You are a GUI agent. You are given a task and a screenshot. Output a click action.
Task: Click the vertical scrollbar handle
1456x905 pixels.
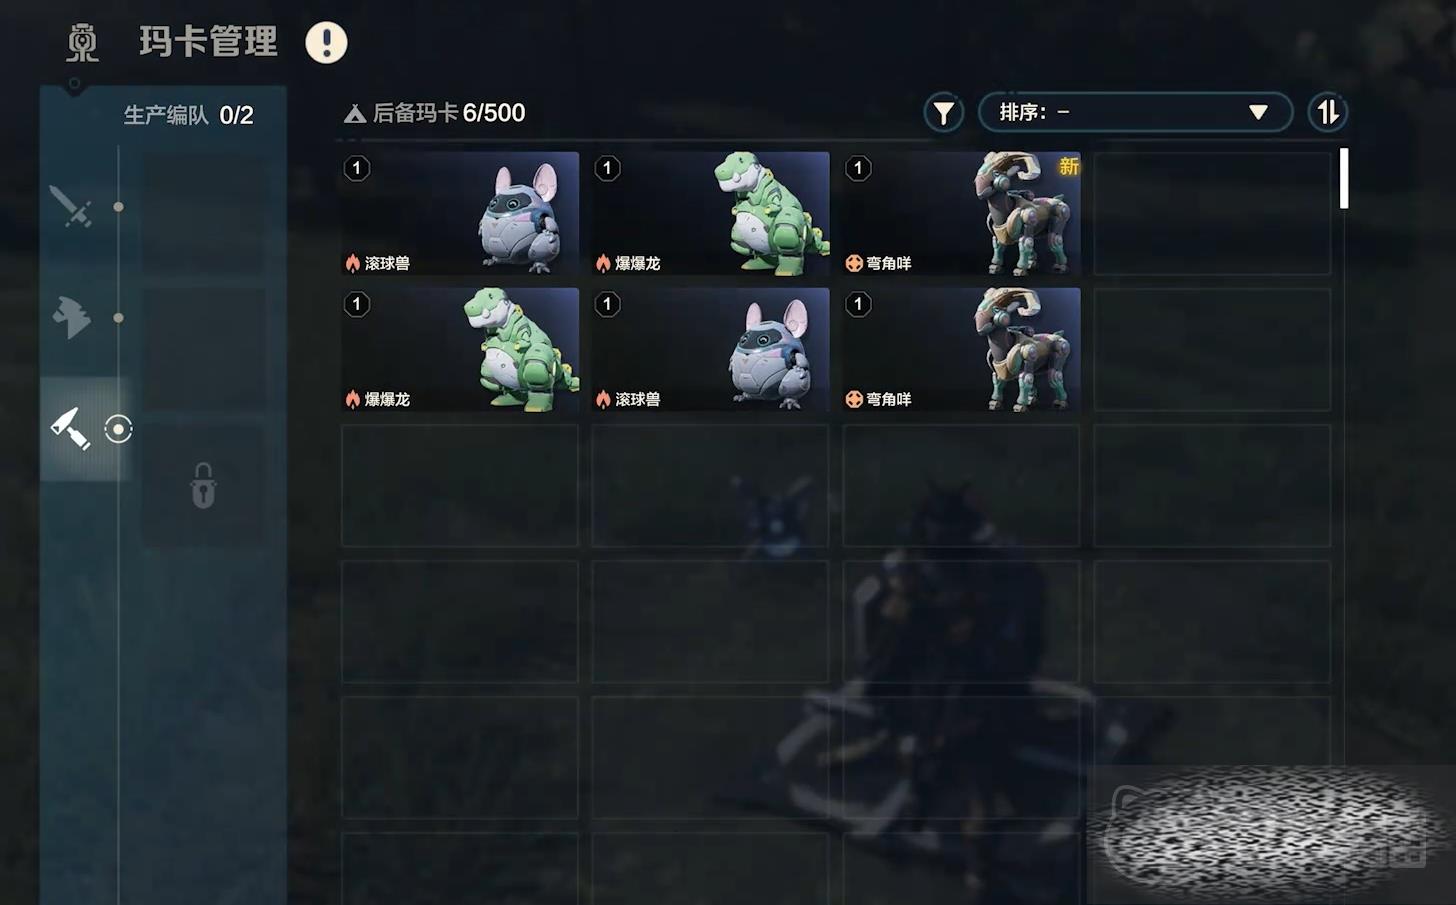[x=1344, y=178]
